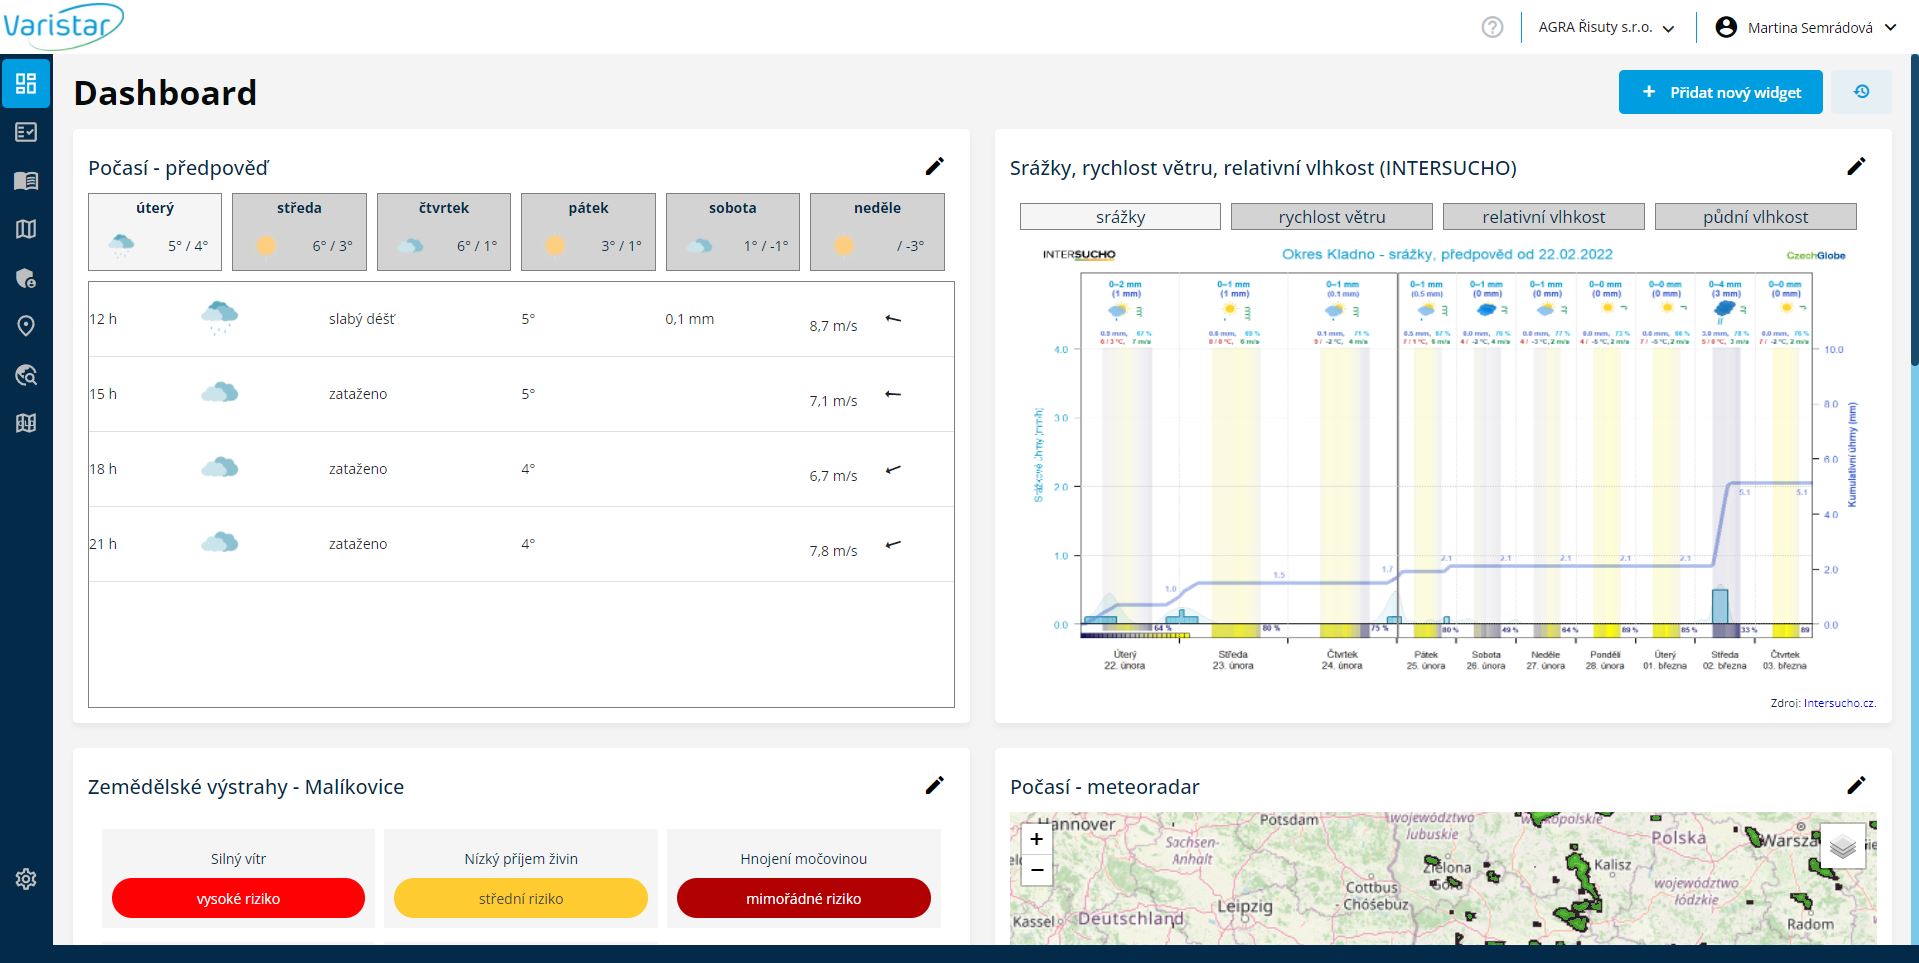Image resolution: width=1919 pixels, height=963 pixels.
Task: Select the čtvrtek forecast day
Action: tap(444, 232)
